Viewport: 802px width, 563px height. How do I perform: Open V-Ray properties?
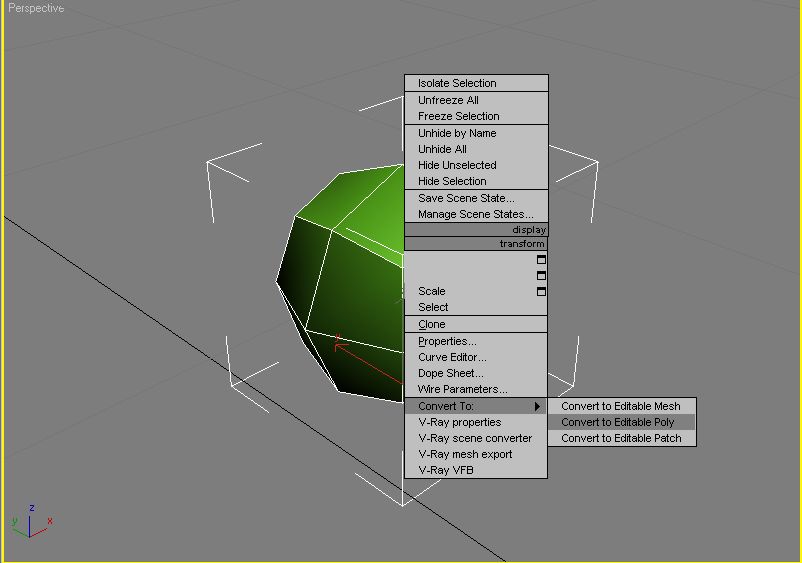[x=476, y=422]
